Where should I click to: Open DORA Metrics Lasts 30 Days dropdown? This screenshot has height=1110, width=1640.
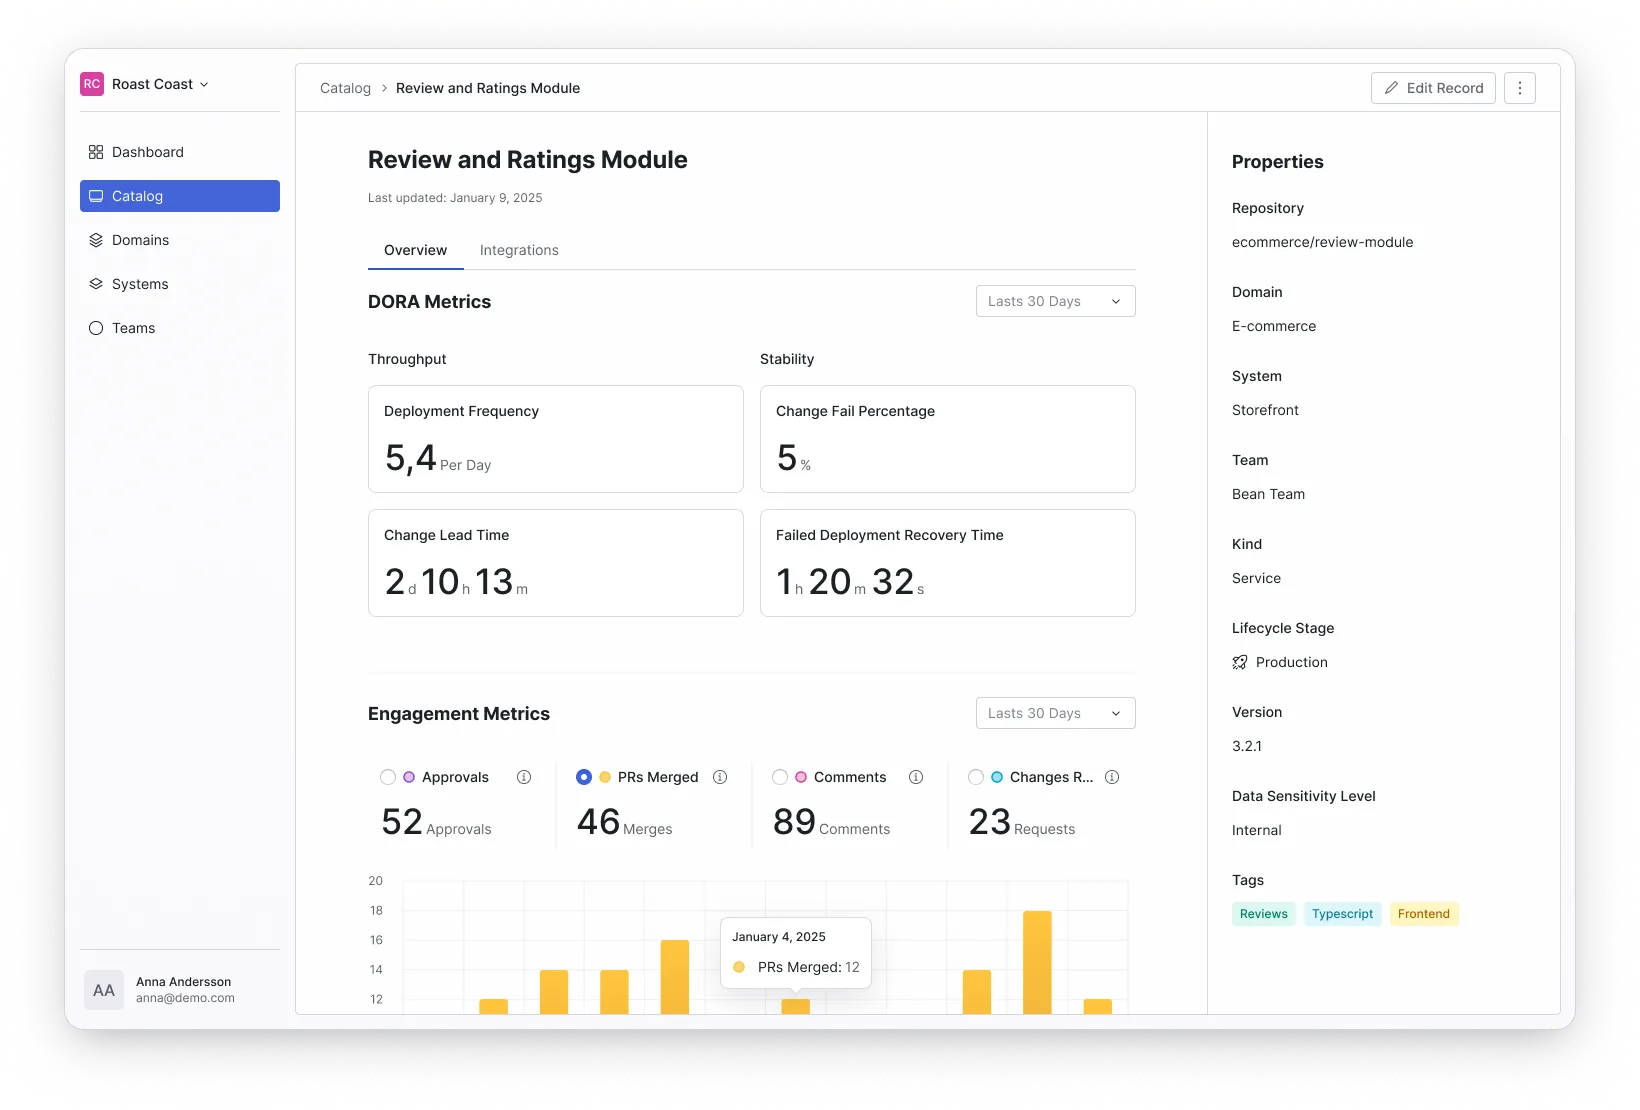[x=1055, y=301]
